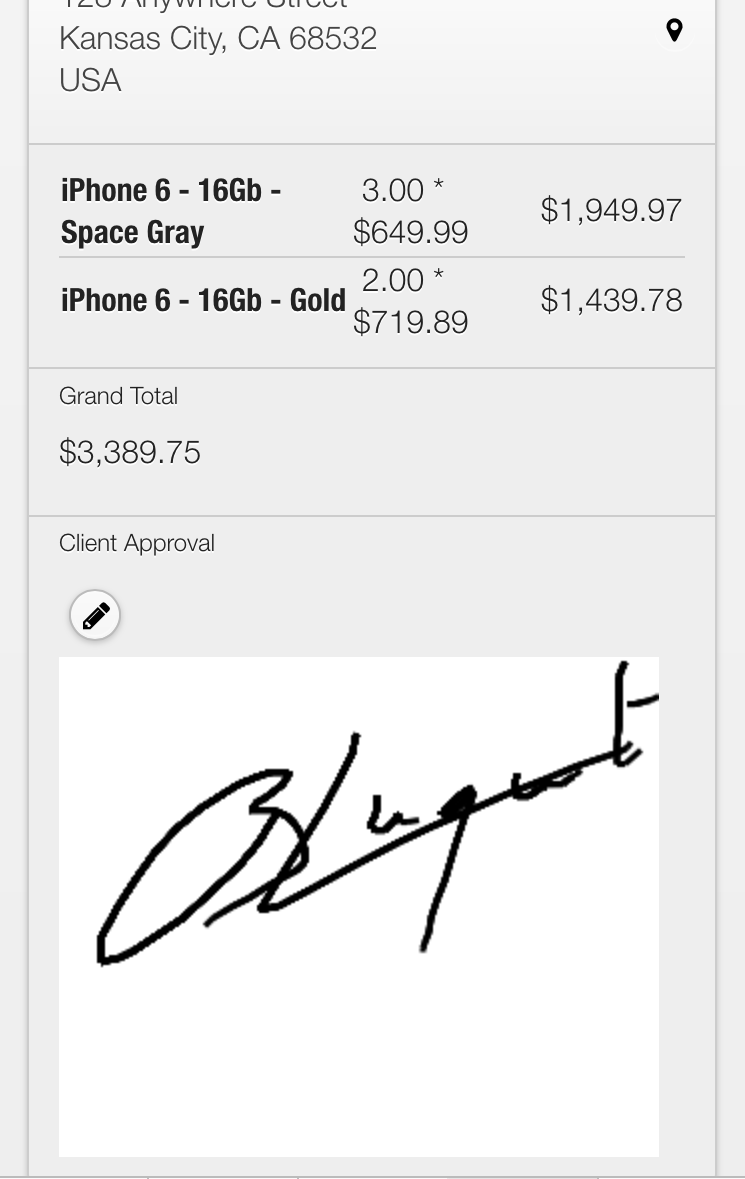Tap the $3,389.75 grand total amount
This screenshot has width=745, height=1179.
pos(130,452)
